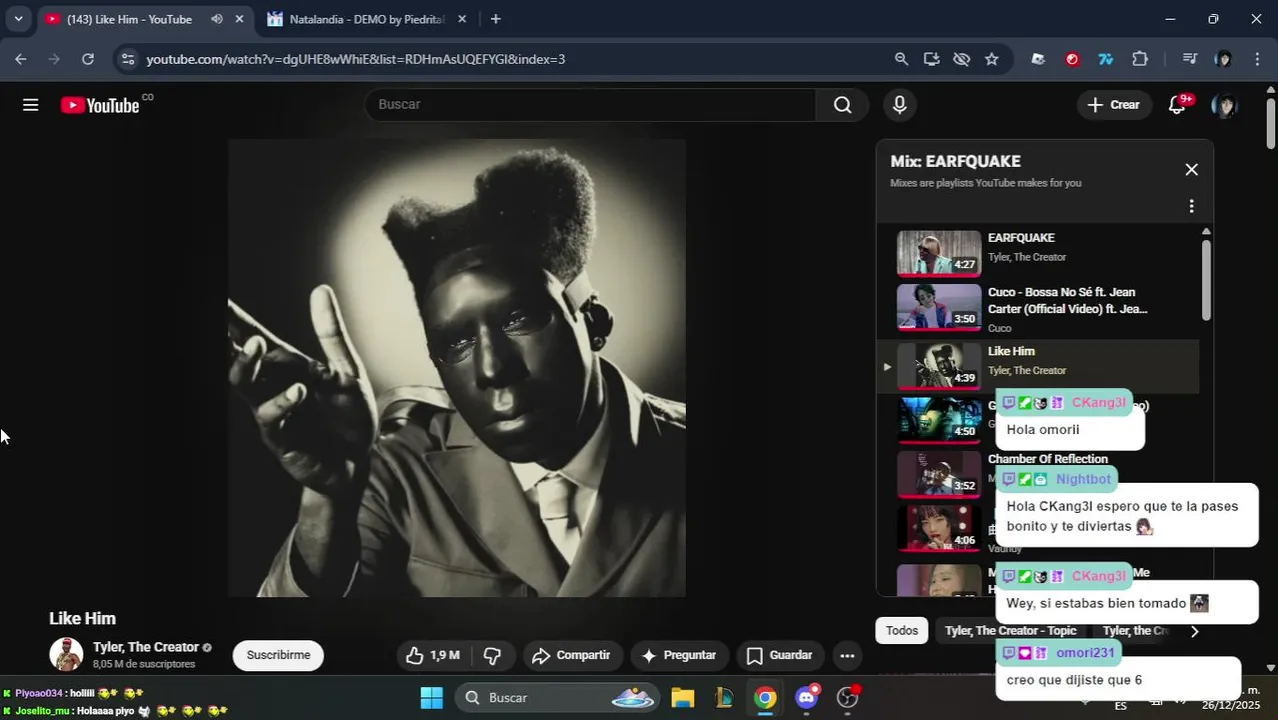Open Tyler, The Creator channel avatar

coord(66,655)
